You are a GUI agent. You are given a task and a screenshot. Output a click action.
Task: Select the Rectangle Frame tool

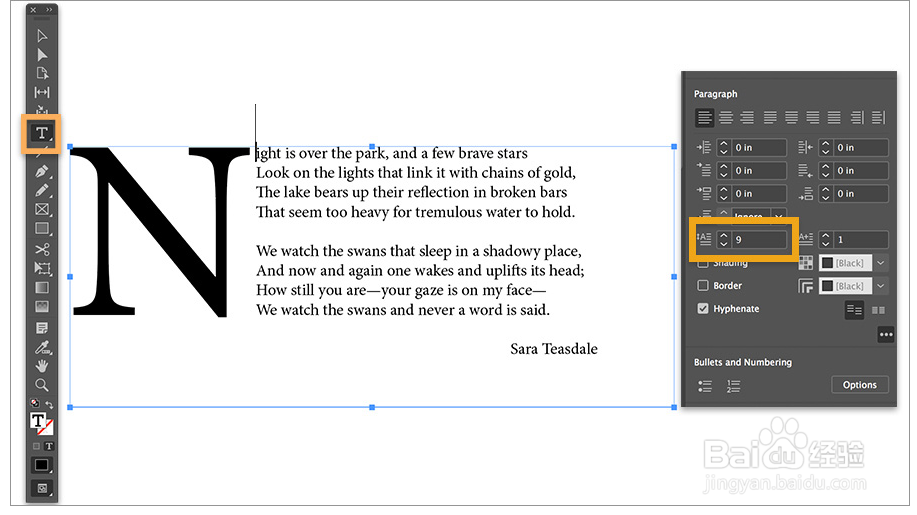click(x=42, y=209)
